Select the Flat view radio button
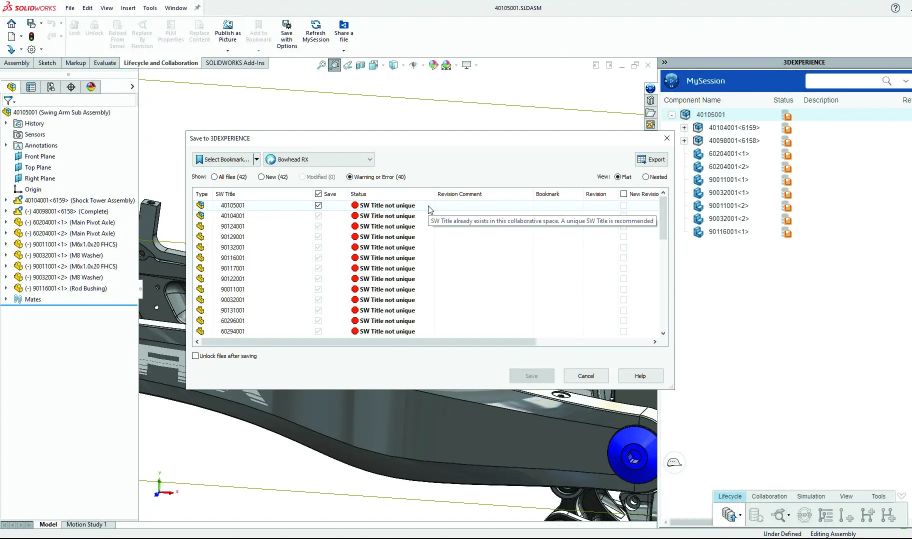 pos(618,177)
